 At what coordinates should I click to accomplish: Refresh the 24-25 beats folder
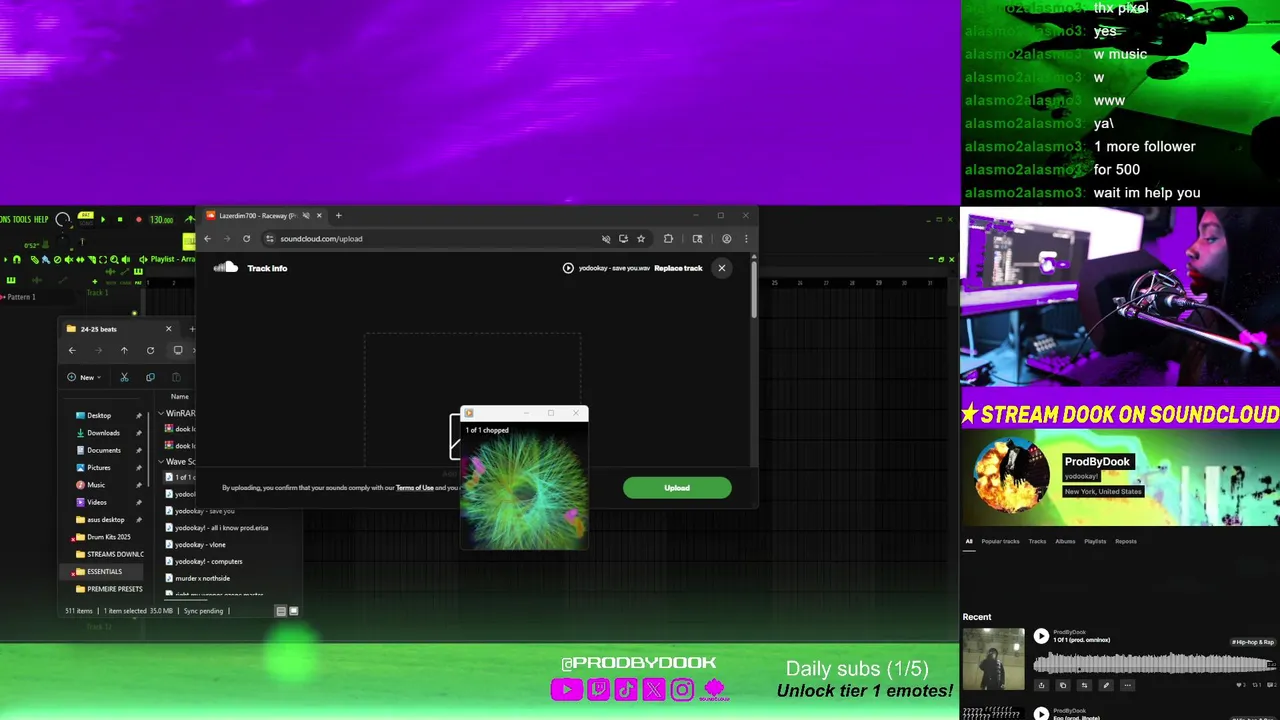(150, 350)
